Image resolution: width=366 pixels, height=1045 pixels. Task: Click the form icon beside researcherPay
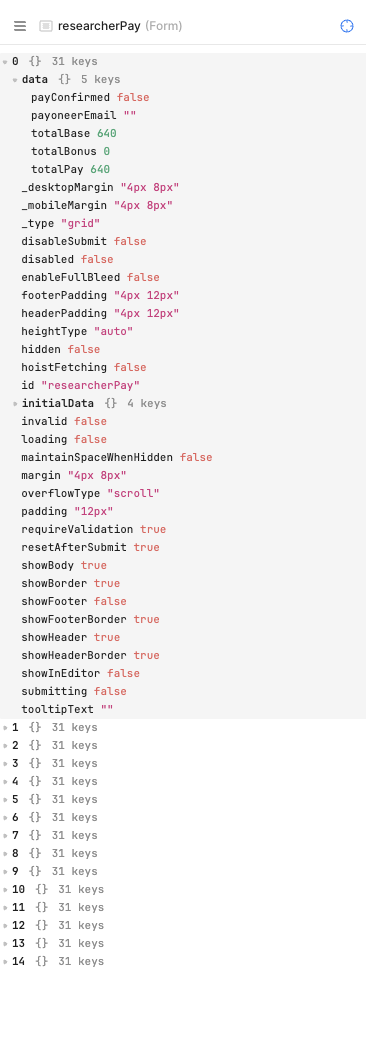46,26
